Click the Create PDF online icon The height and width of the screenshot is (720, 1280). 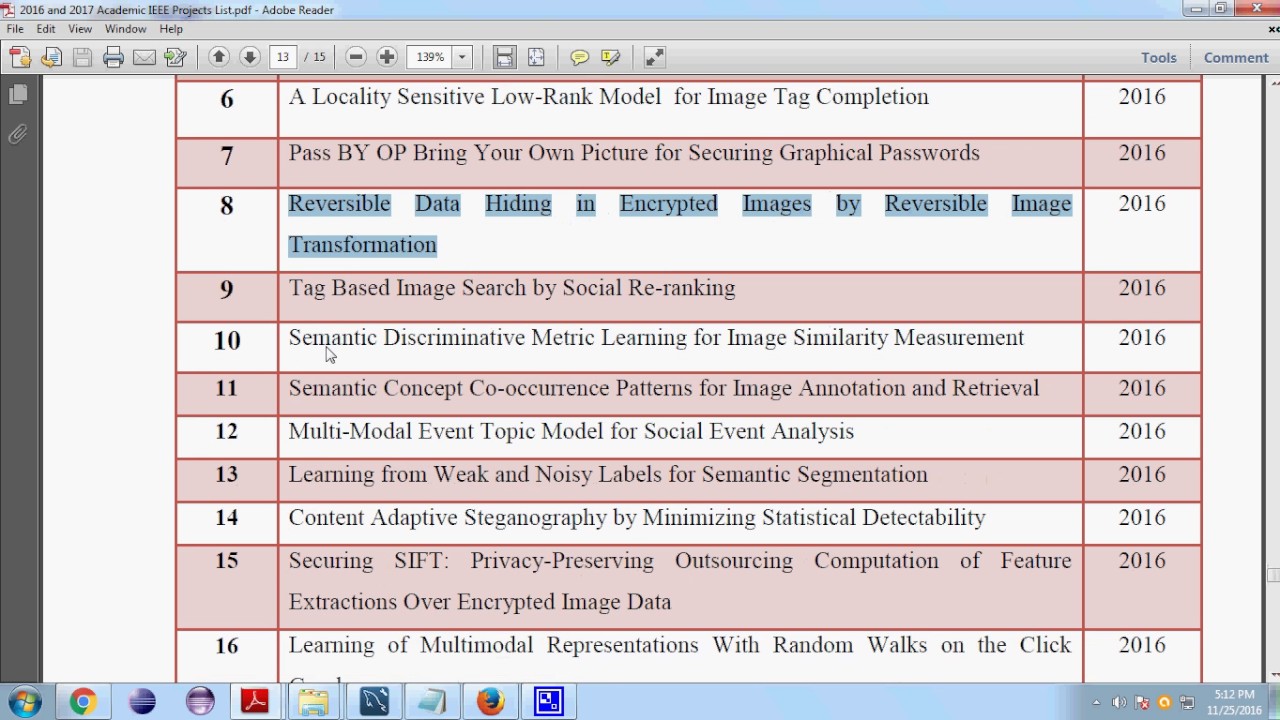tap(19, 57)
